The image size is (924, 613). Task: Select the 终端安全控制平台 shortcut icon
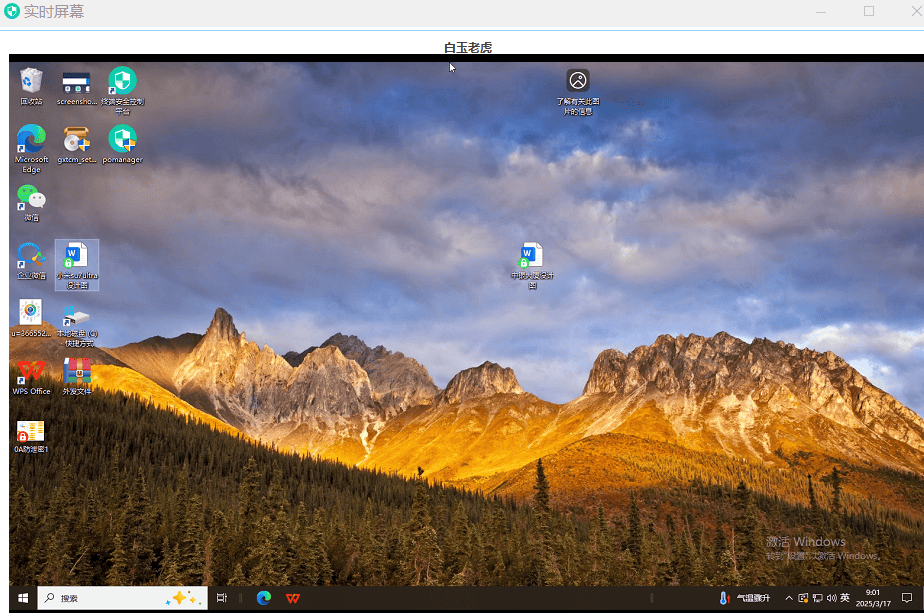click(x=122, y=81)
